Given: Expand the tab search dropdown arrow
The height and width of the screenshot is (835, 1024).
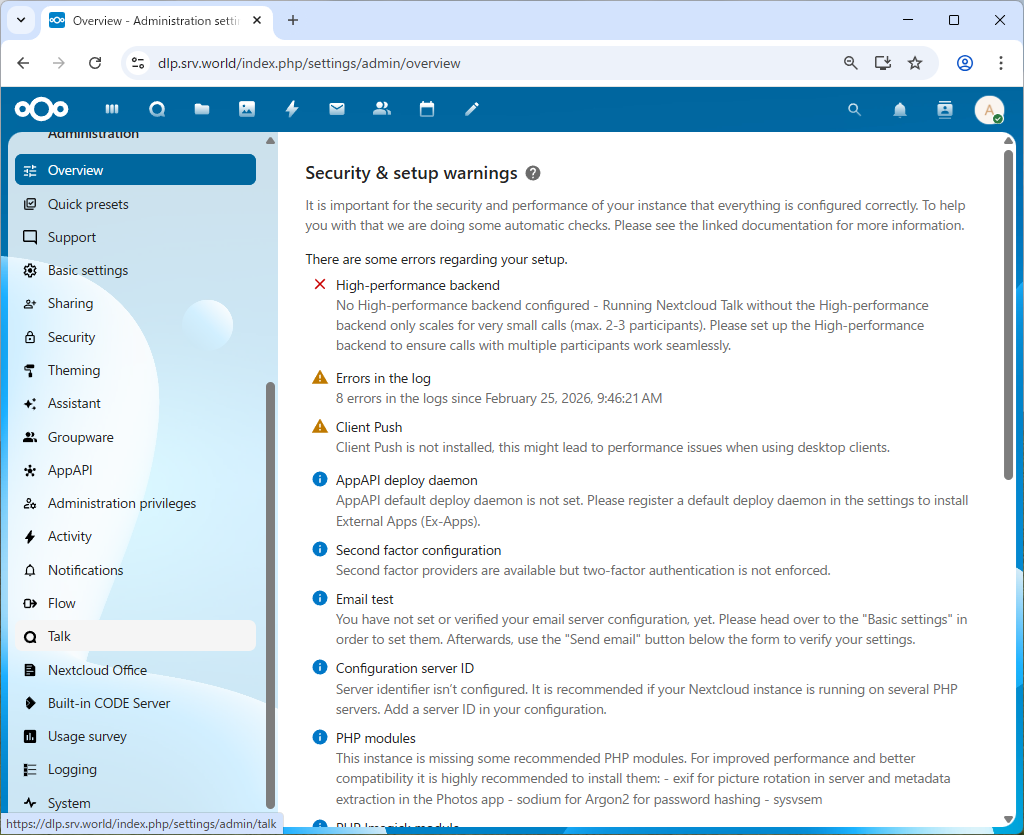Looking at the screenshot, I should point(21,20).
